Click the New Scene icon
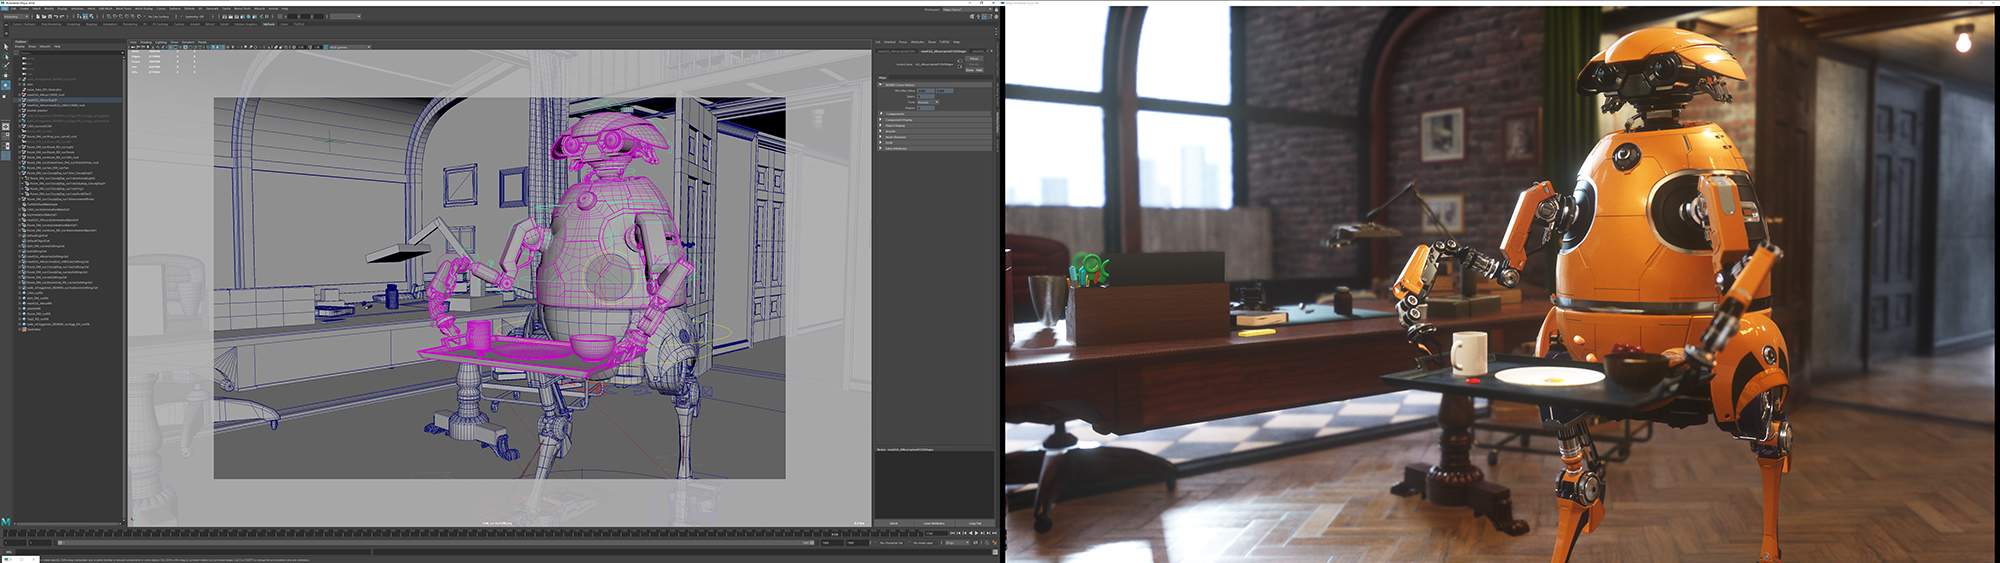This screenshot has width=2000, height=563. tap(36, 17)
